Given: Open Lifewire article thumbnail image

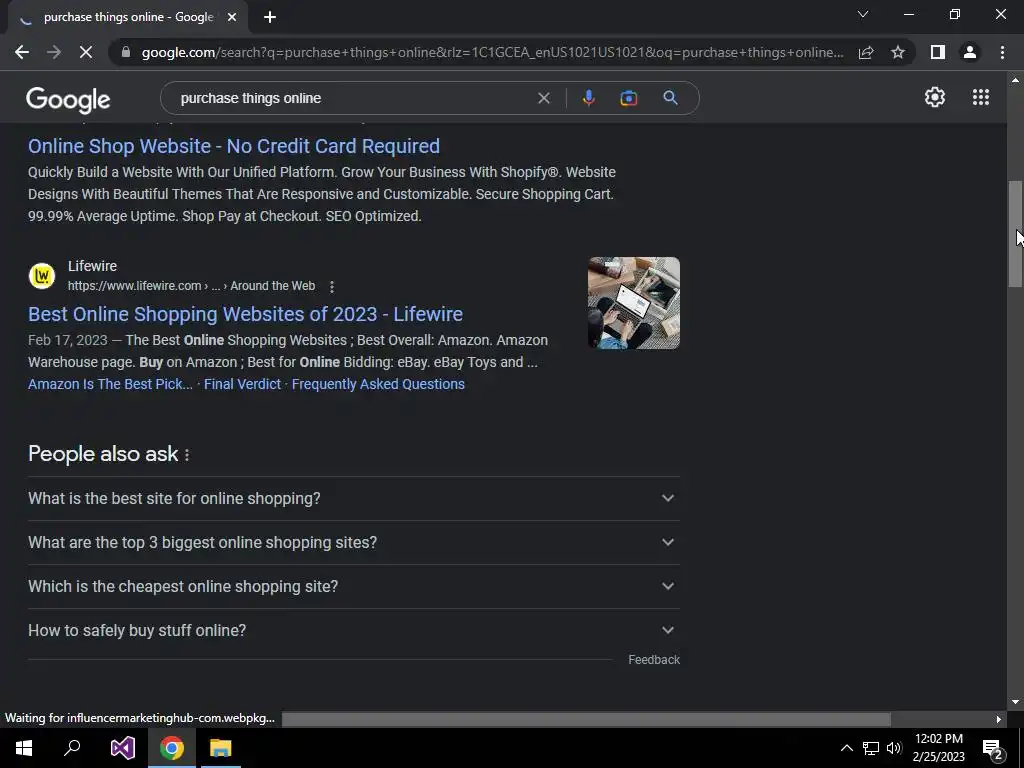Looking at the screenshot, I should pos(633,303).
